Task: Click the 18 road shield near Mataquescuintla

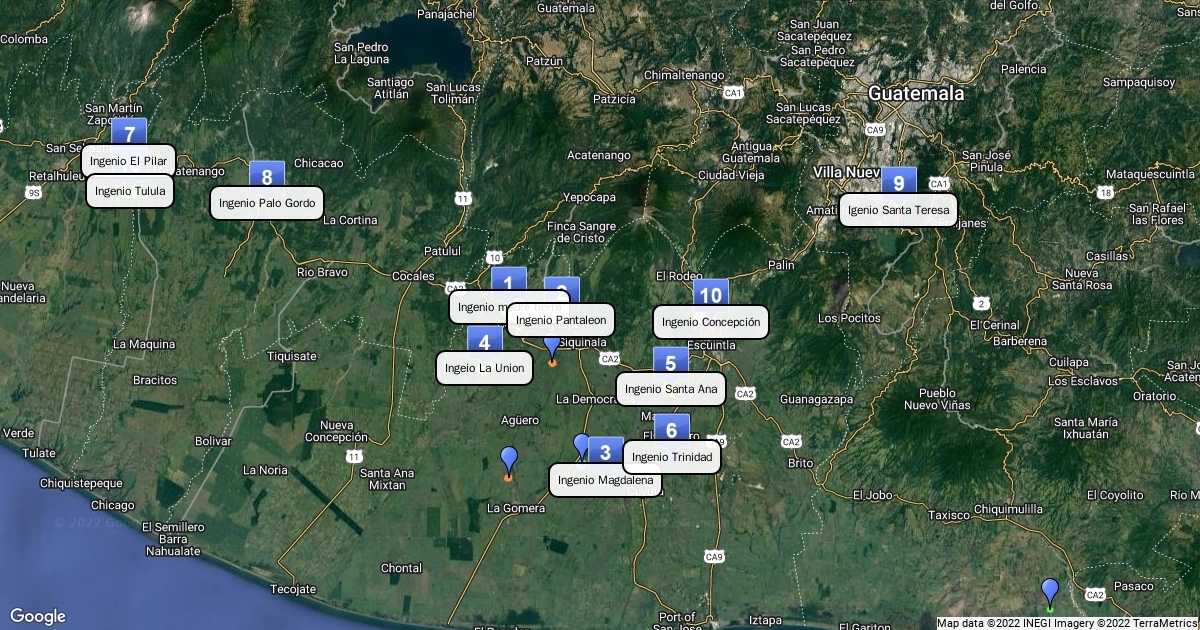Action: click(x=1105, y=192)
